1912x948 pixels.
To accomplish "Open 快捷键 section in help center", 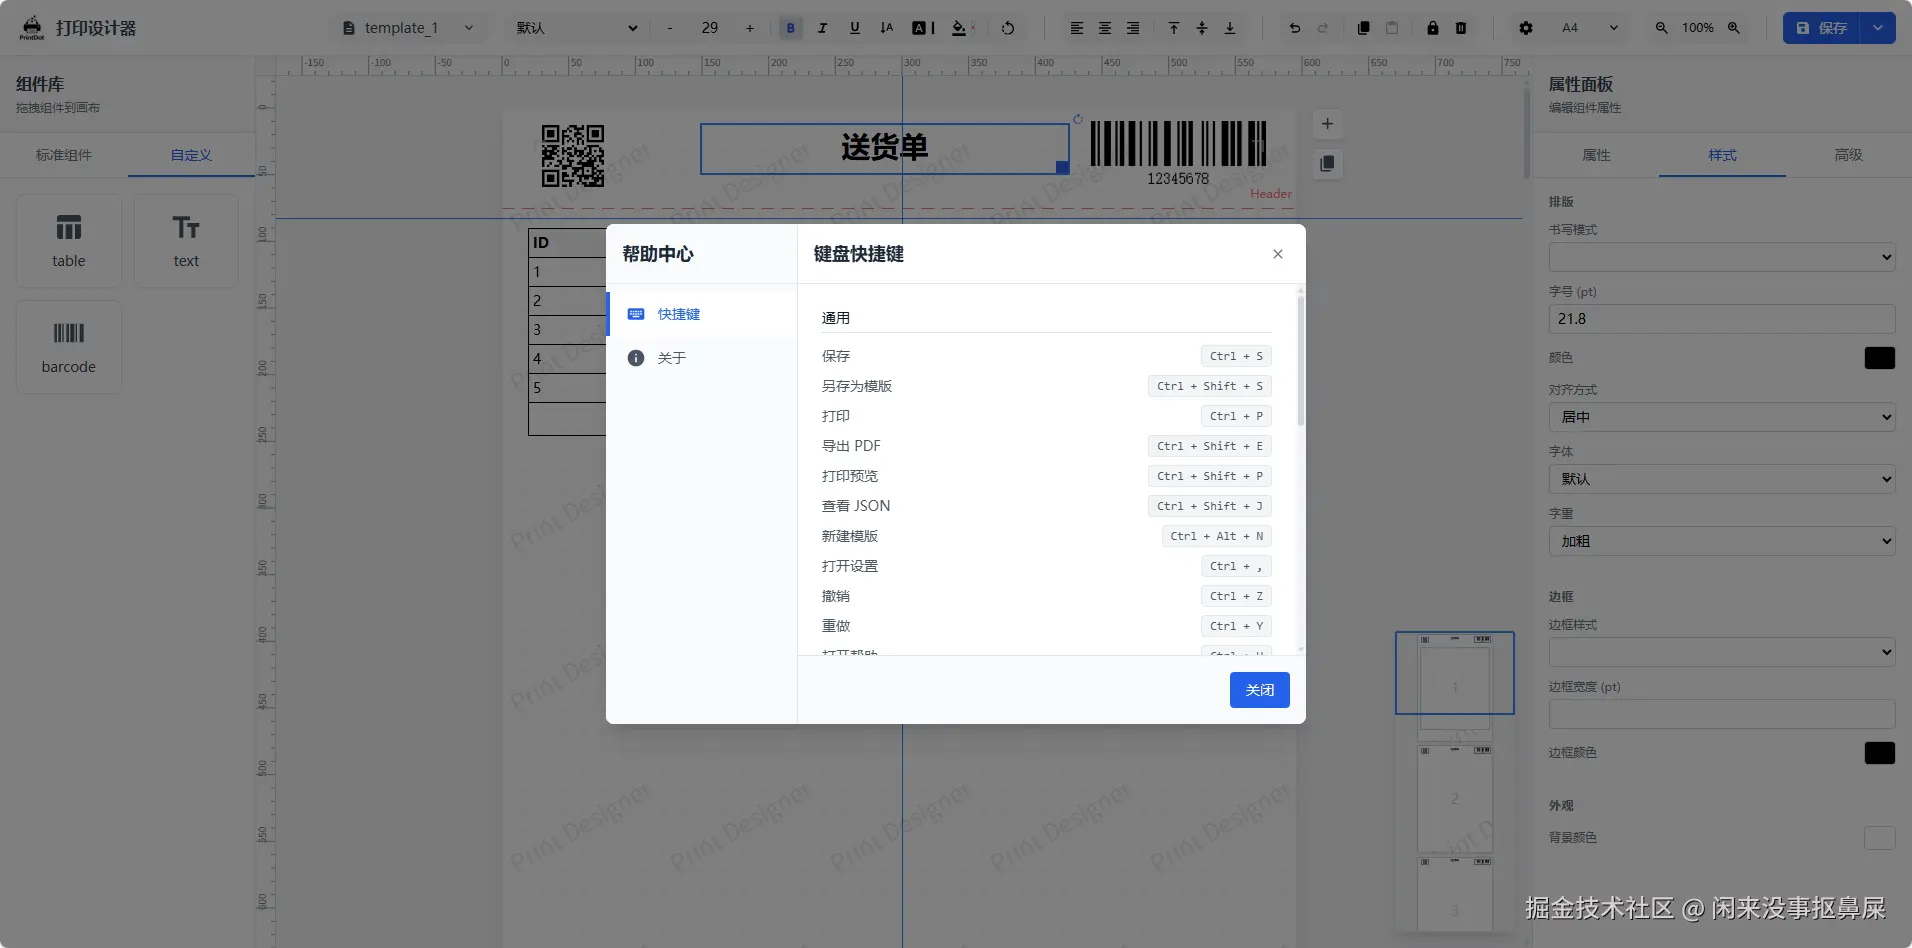I will click(702, 314).
